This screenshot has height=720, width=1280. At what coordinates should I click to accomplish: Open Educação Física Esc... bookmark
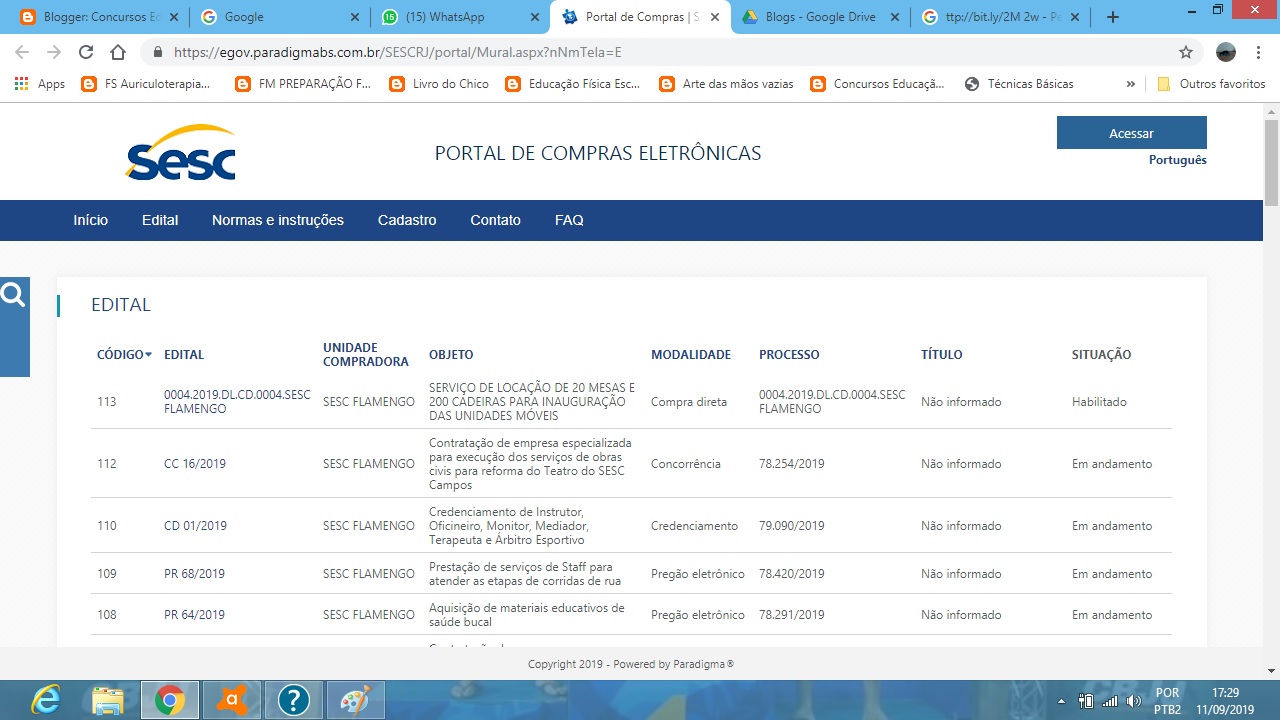(573, 84)
